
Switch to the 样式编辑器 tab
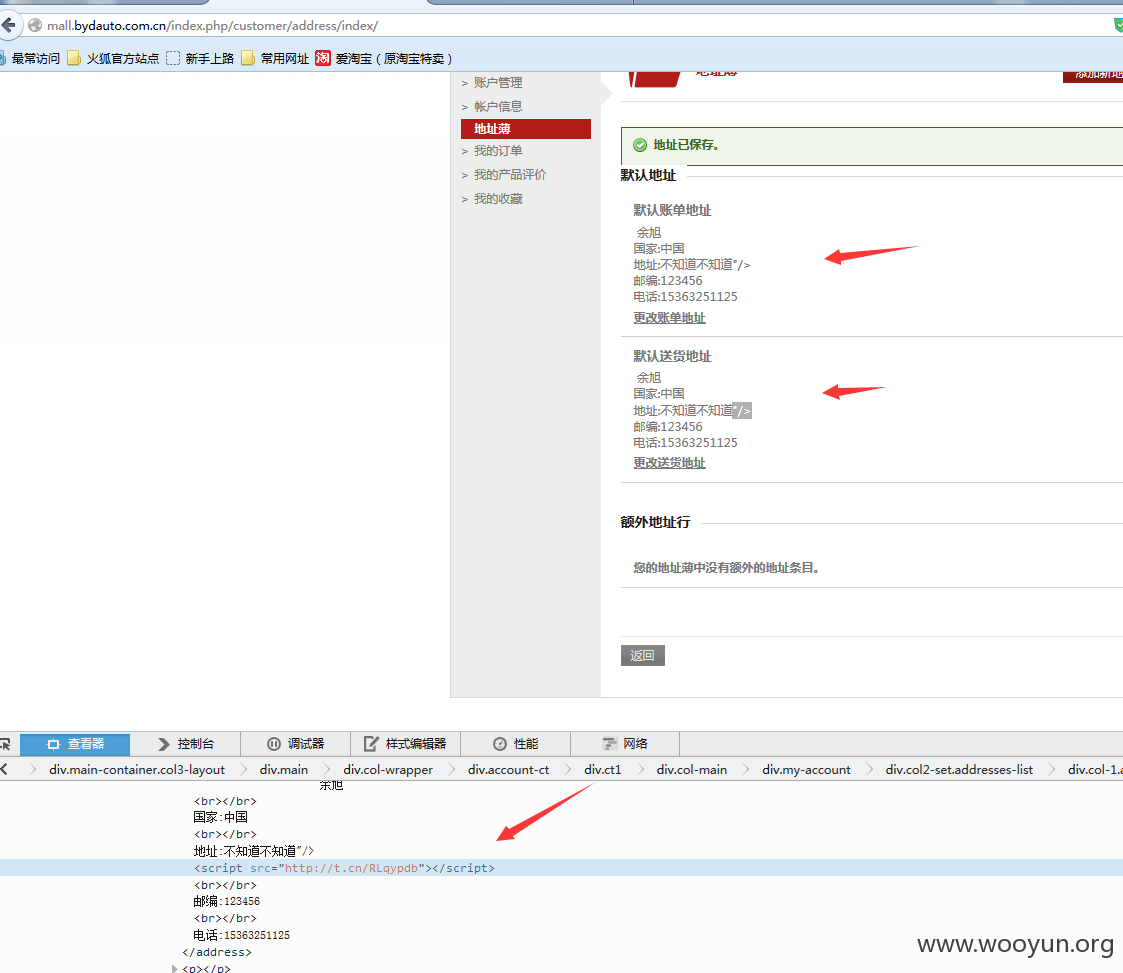[405, 744]
